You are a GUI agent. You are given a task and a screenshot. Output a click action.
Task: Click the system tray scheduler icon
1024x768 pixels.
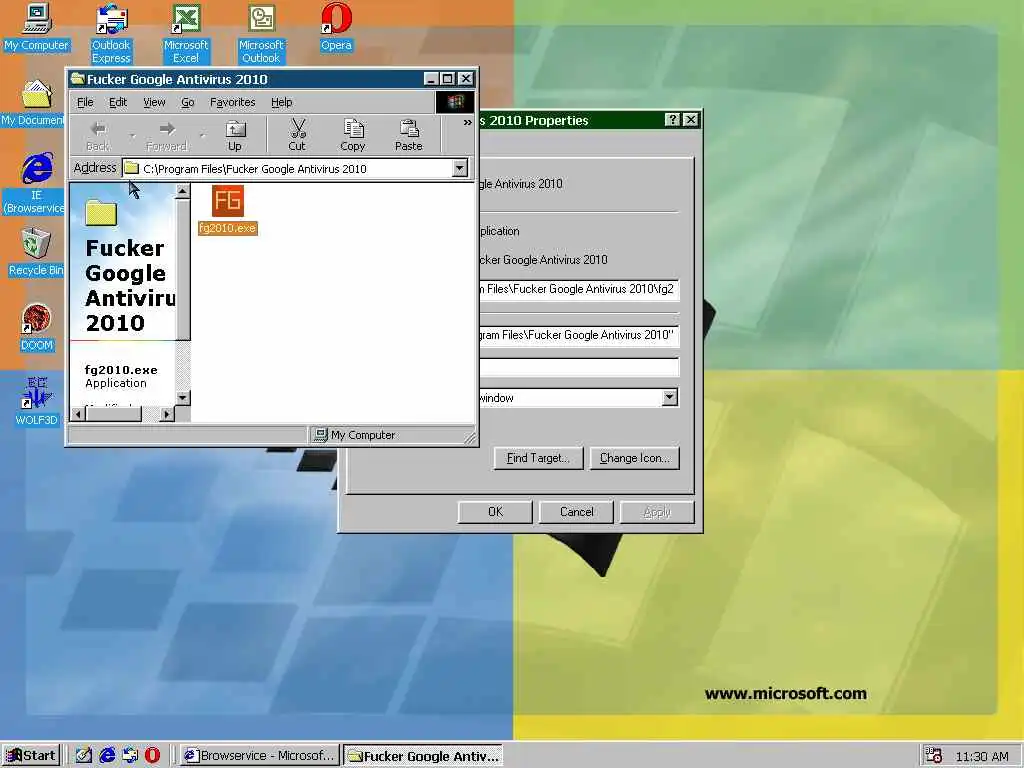coord(934,756)
